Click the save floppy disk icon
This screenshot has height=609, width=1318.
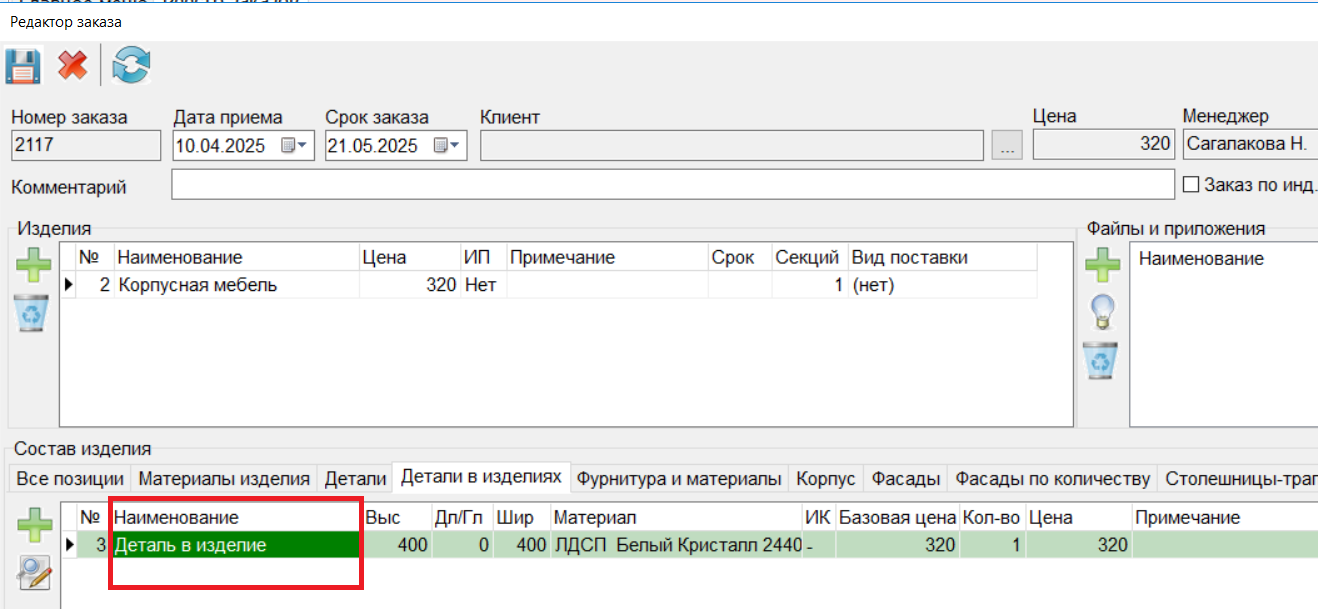tap(22, 67)
